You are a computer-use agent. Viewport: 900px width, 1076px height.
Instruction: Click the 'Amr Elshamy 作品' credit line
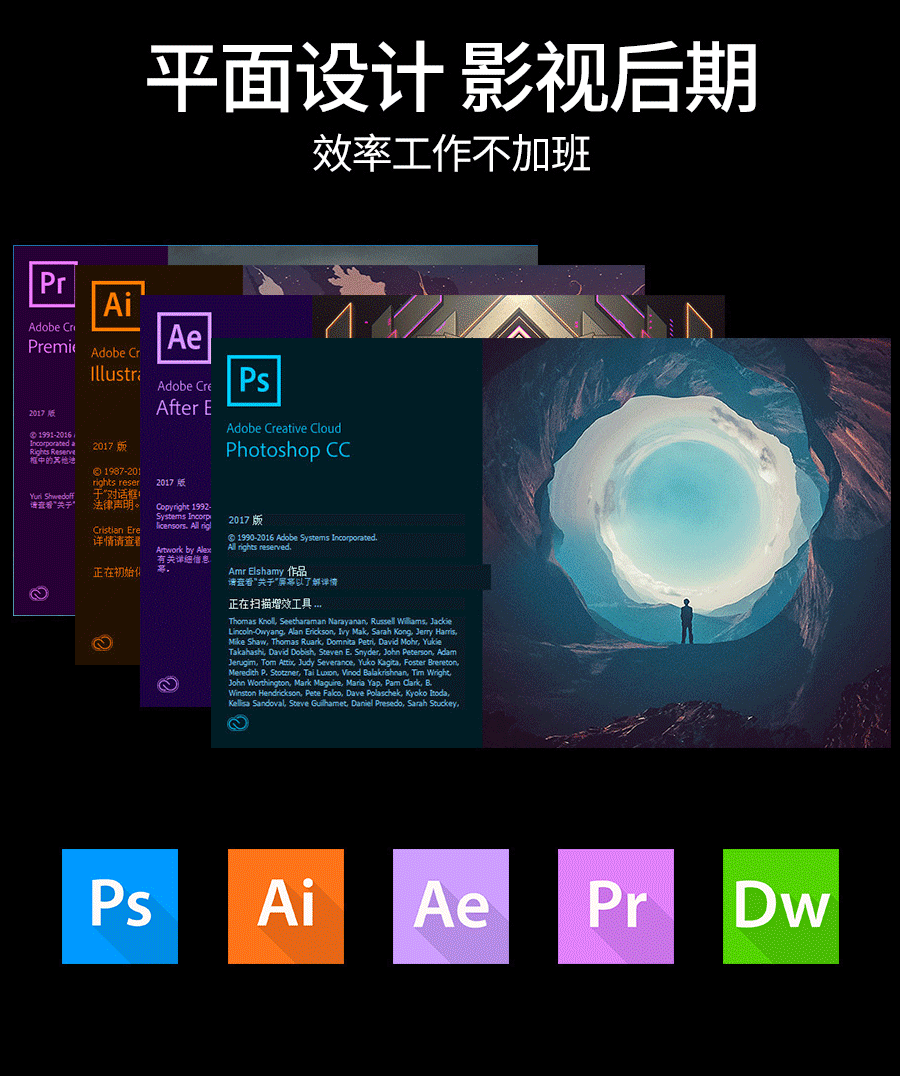pyautogui.click(x=268, y=571)
